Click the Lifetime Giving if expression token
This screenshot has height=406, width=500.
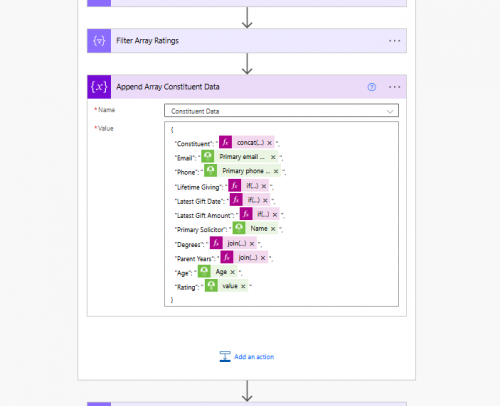pos(252,186)
